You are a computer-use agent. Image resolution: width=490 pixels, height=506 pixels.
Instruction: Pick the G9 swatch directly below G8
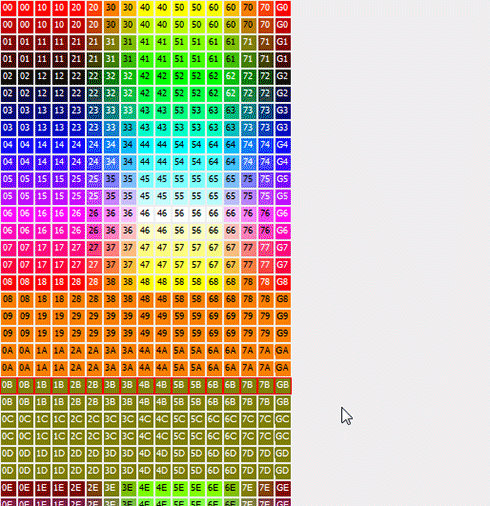coord(282,317)
